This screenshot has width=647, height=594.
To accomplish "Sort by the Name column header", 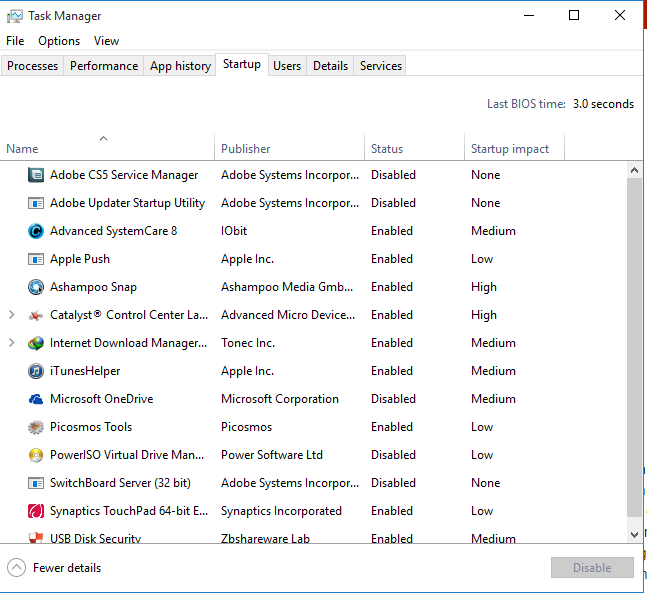I will coord(107,147).
